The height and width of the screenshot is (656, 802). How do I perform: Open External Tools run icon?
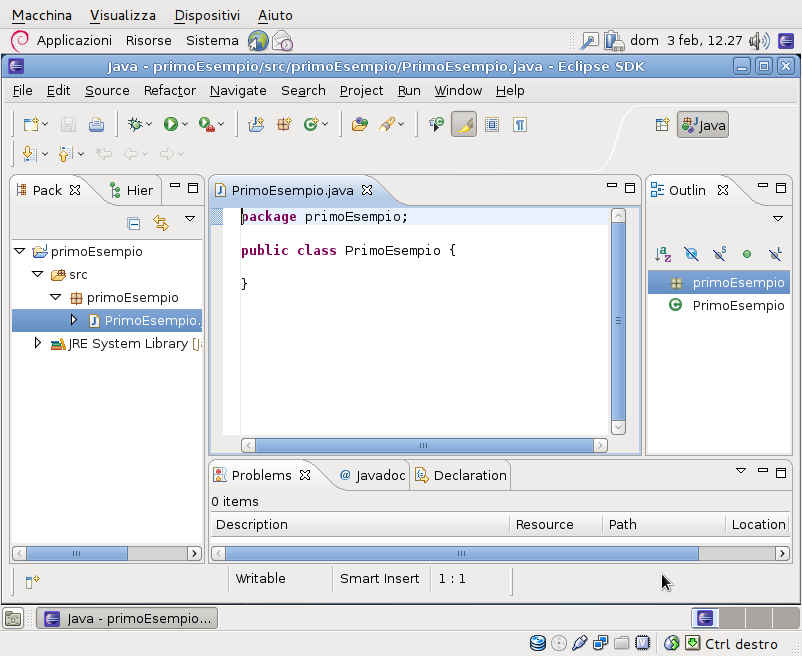tap(207, 124)
